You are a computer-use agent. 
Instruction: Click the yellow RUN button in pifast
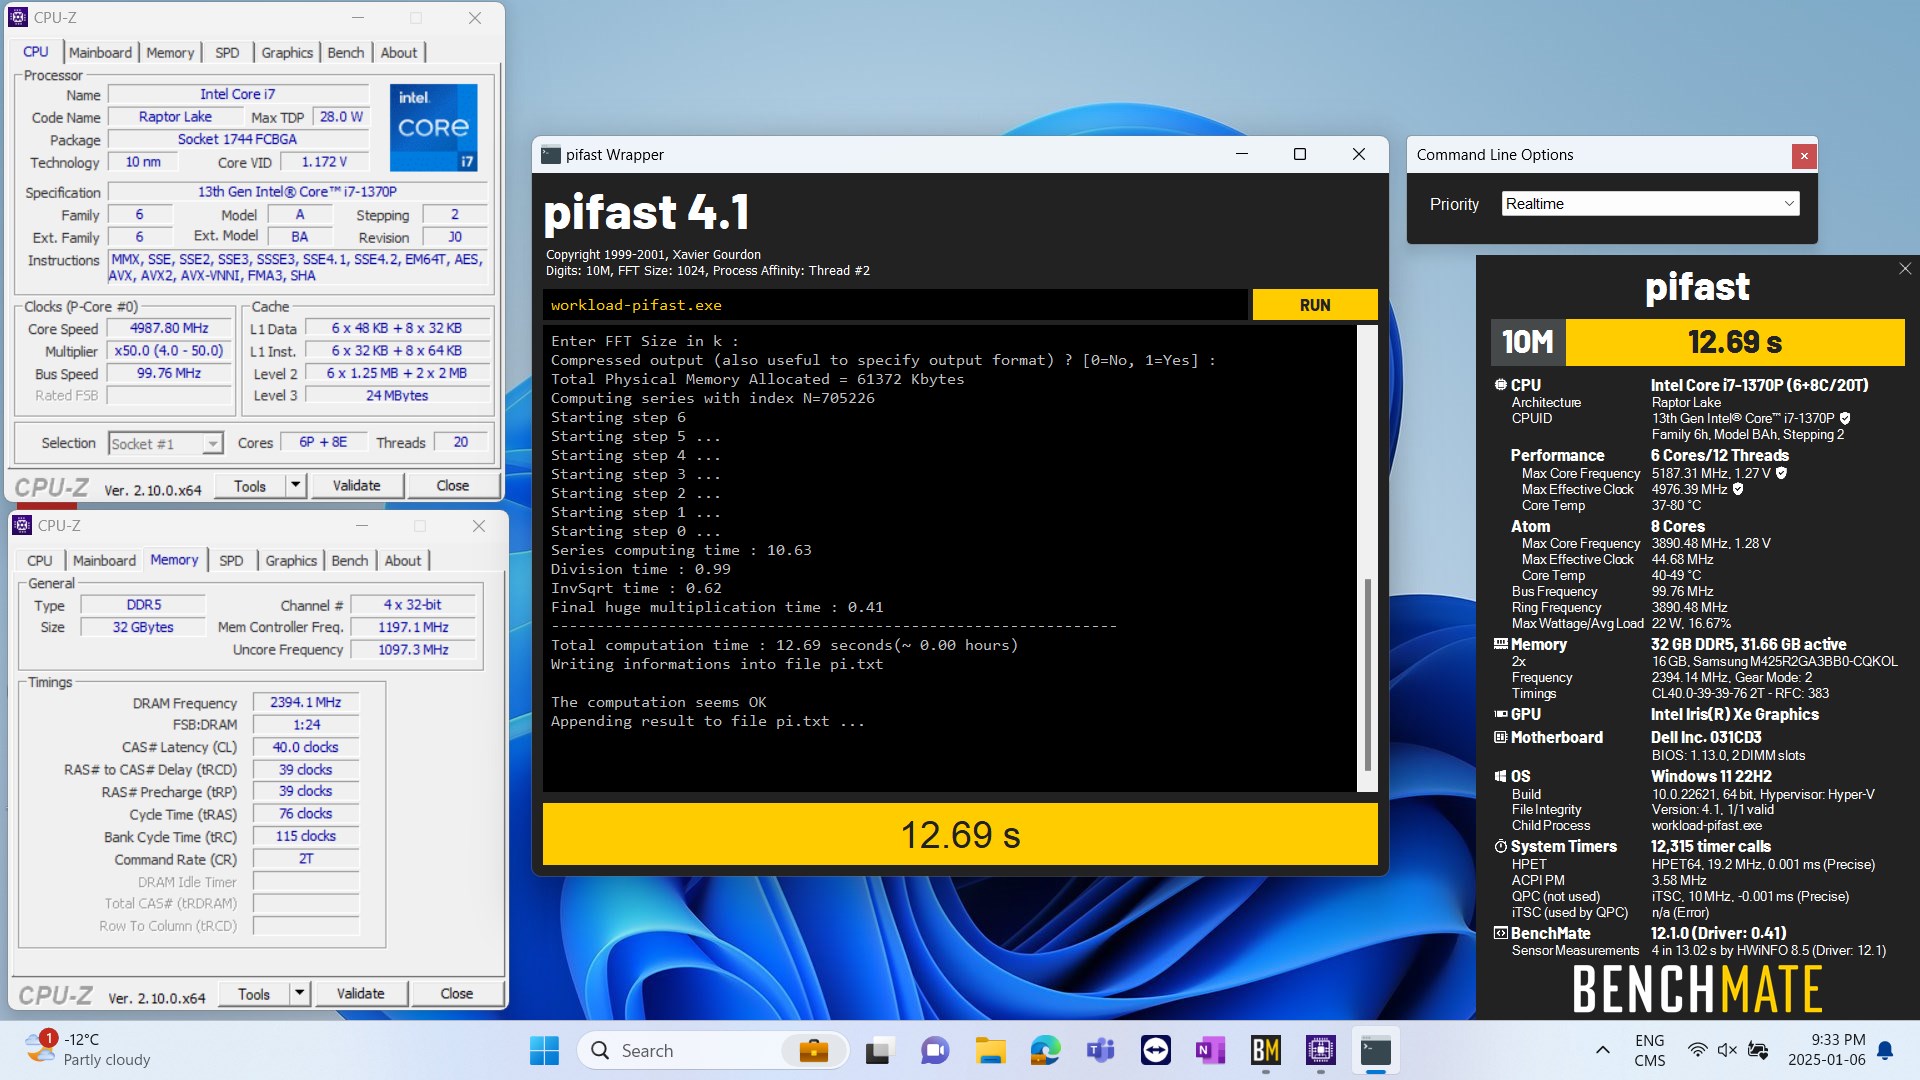coord(1315,305)
